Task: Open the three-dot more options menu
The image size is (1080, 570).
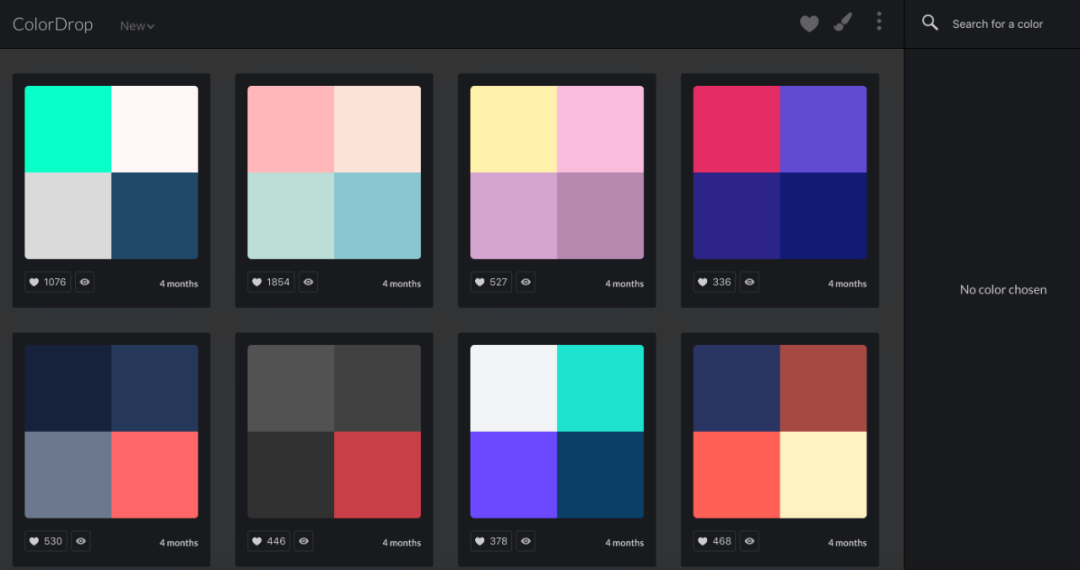Action: click(879, 21)
